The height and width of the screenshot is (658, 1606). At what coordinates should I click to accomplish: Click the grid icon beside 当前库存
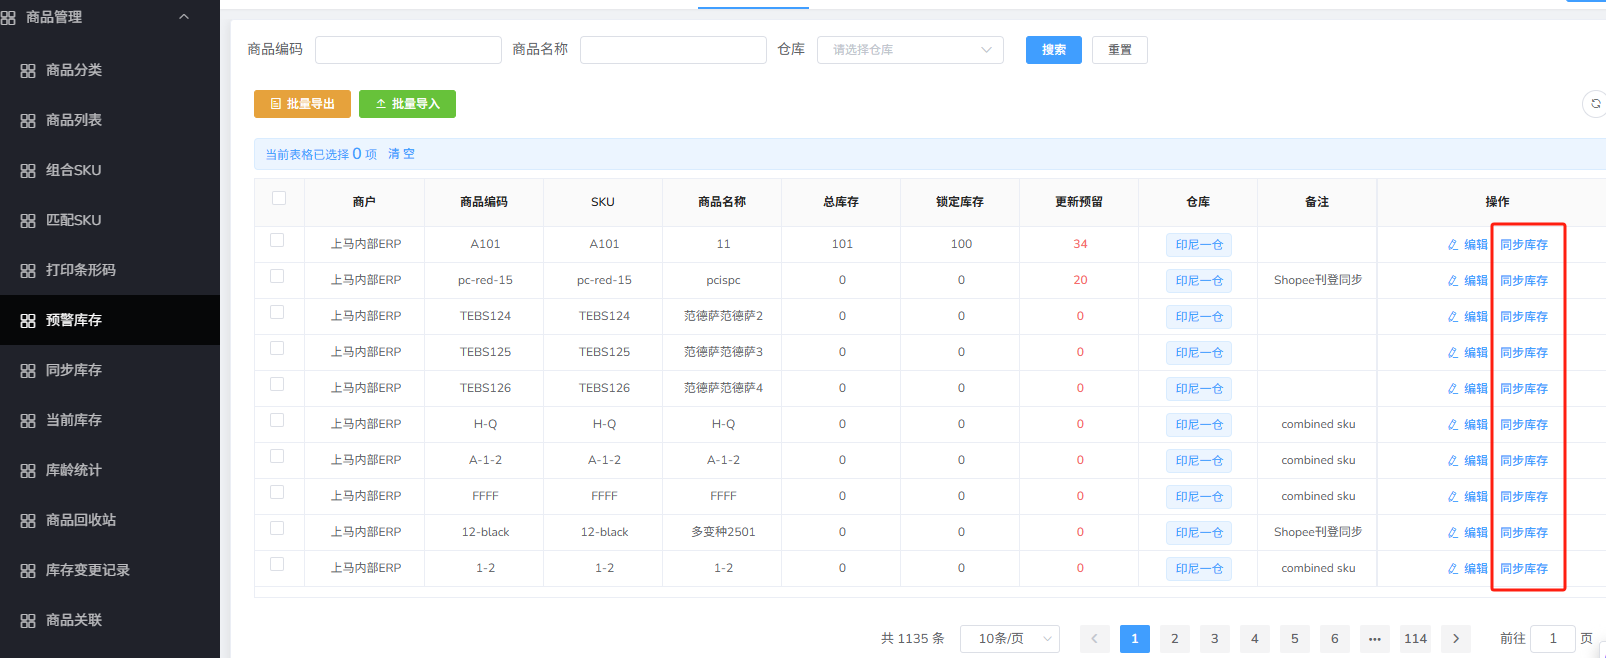click(28, 421)
